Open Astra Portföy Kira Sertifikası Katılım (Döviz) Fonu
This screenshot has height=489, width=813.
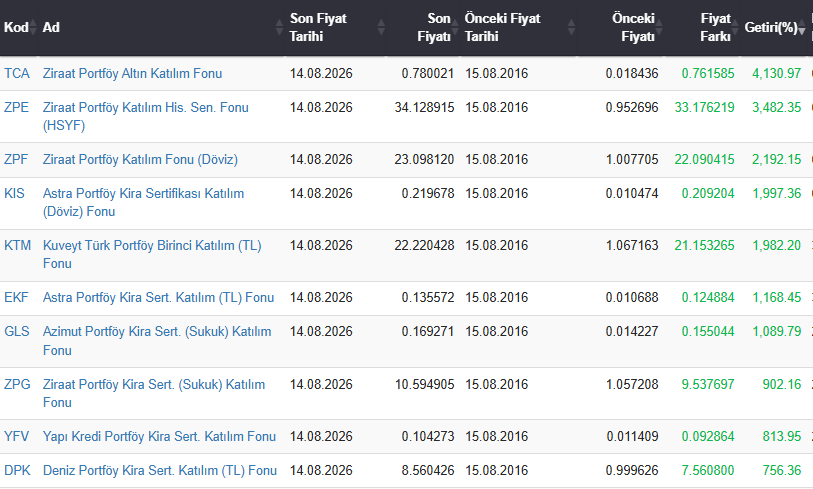(x=143, y=202)
